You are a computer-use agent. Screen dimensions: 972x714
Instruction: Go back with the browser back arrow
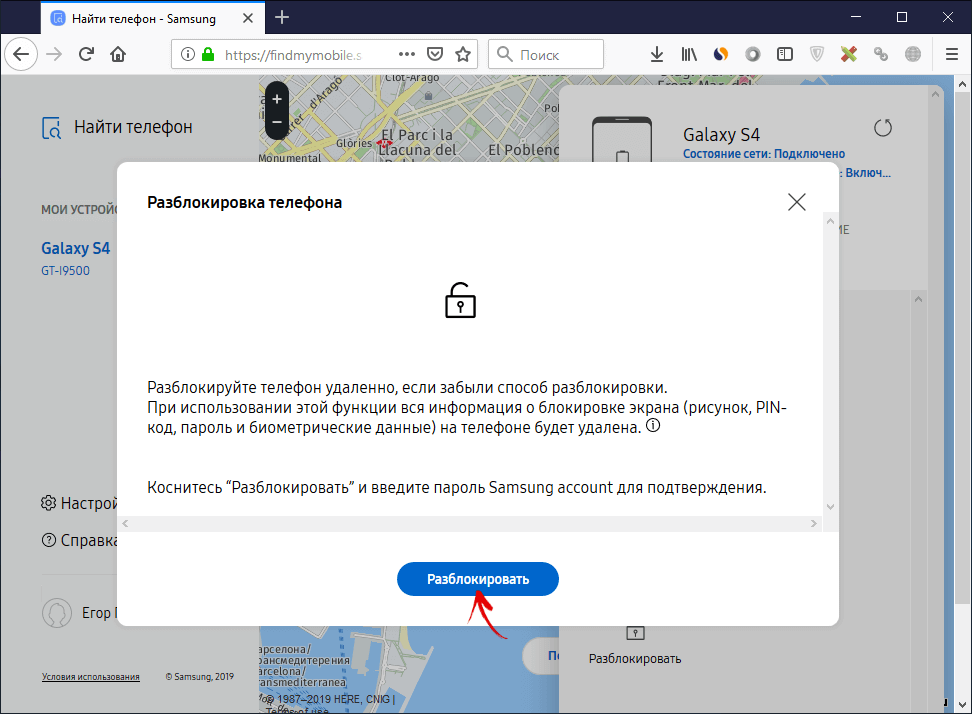[x=21, y=55]
